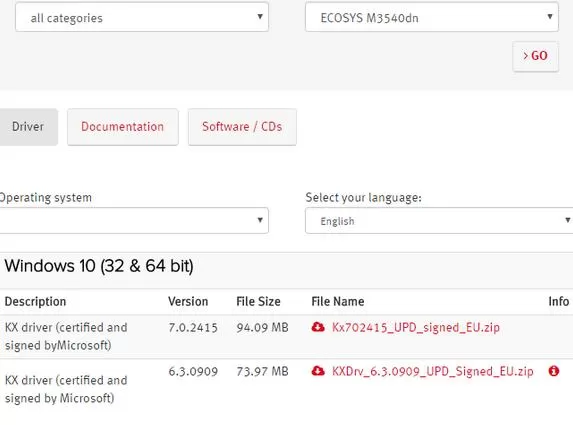The width and height of the screenshot is (573, 425).
Task: Open the ECOSYS M3540dn model selector
Action: tap(432, 17)
